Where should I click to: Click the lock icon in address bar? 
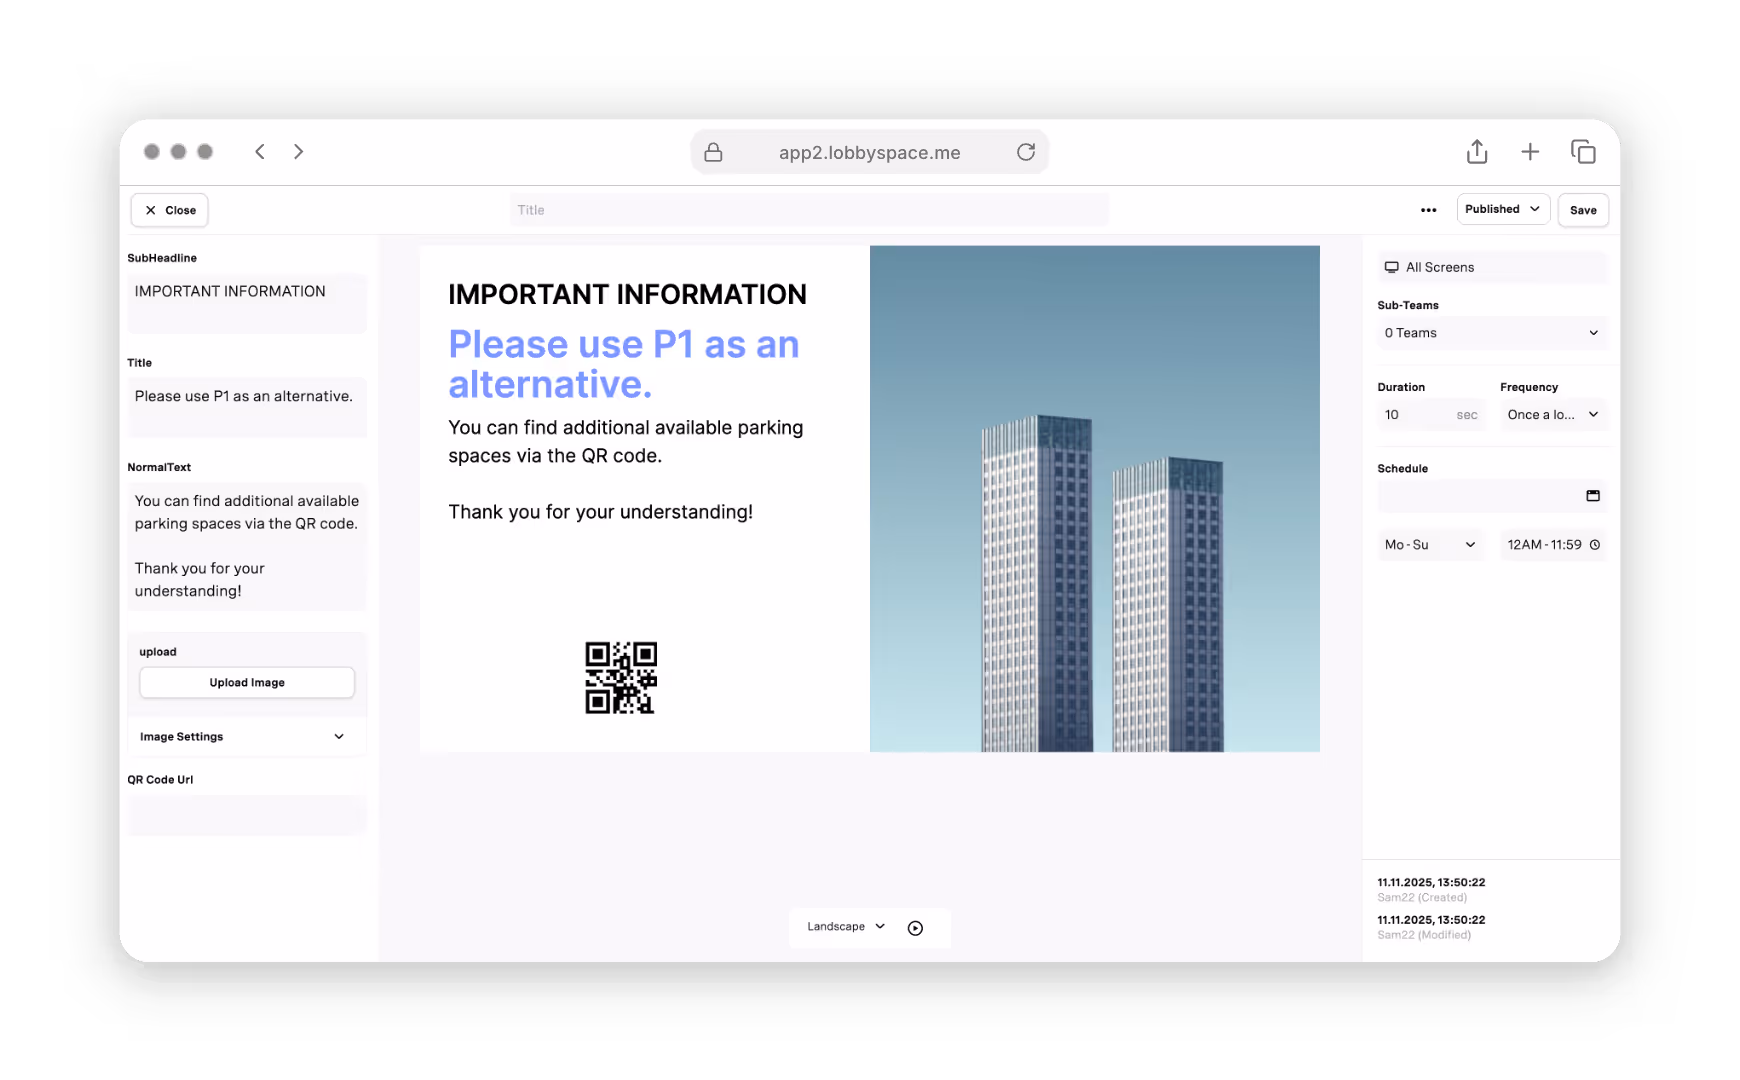pos(713,152)
